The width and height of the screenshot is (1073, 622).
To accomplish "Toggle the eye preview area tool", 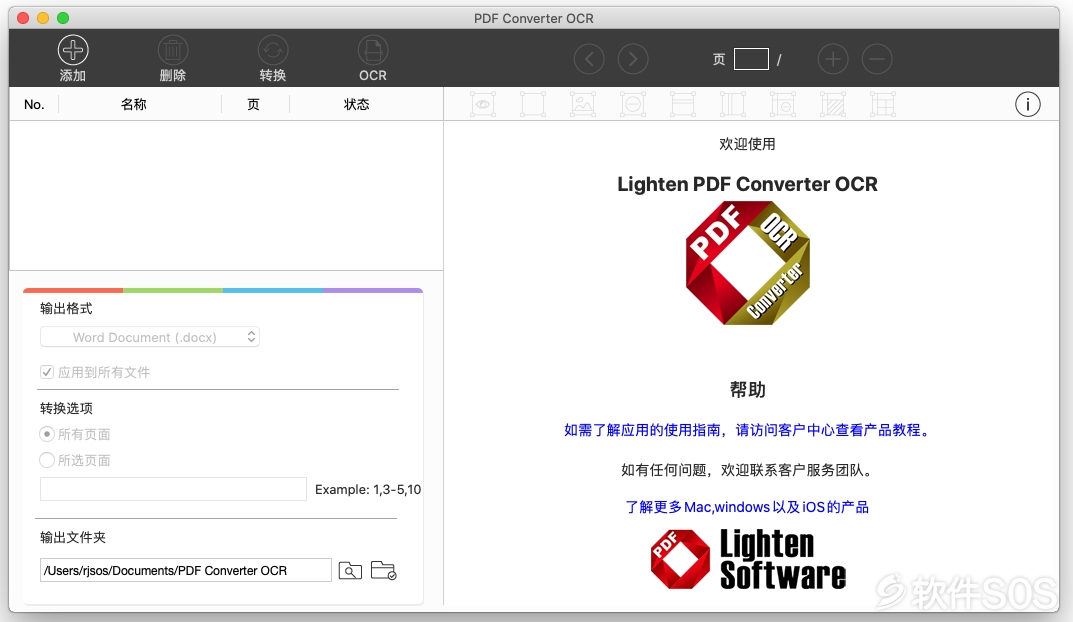I will click(x=483, y=105).
